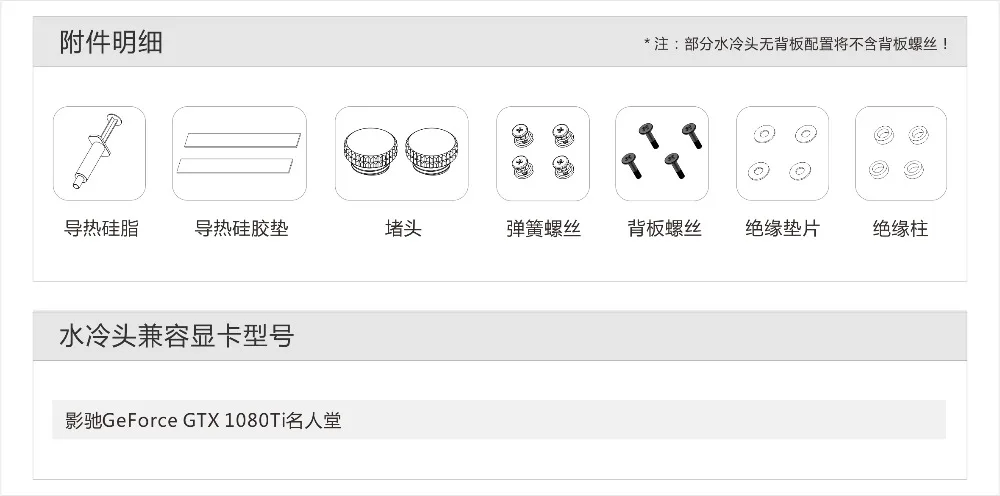Select the 背板螺丝 caption

pyautogui.click(x=665, y=228)
